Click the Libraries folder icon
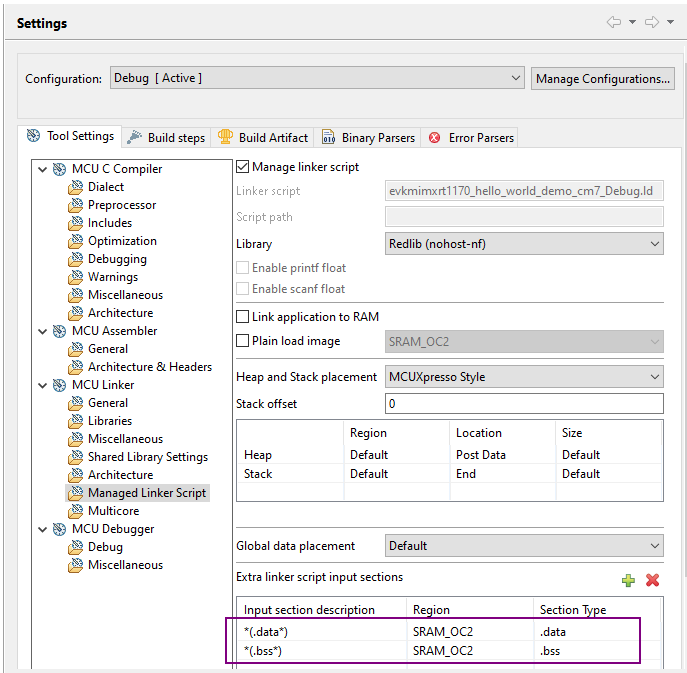 tap(76, 421)
